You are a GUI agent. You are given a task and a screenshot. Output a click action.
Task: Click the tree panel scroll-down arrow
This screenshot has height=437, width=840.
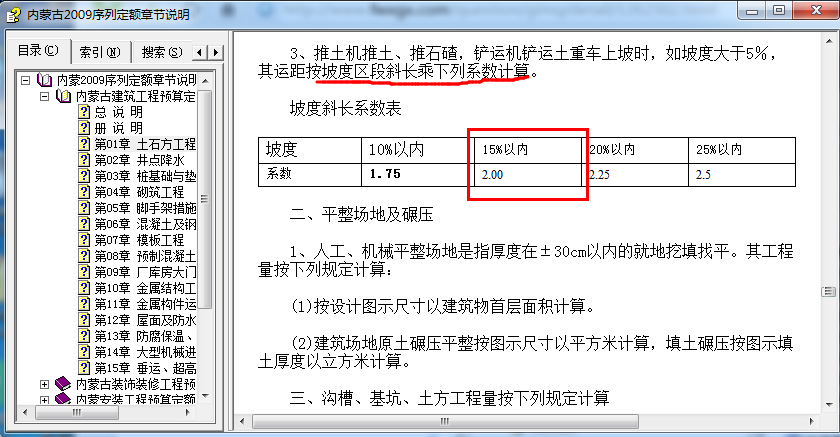(x=205, y=396)
